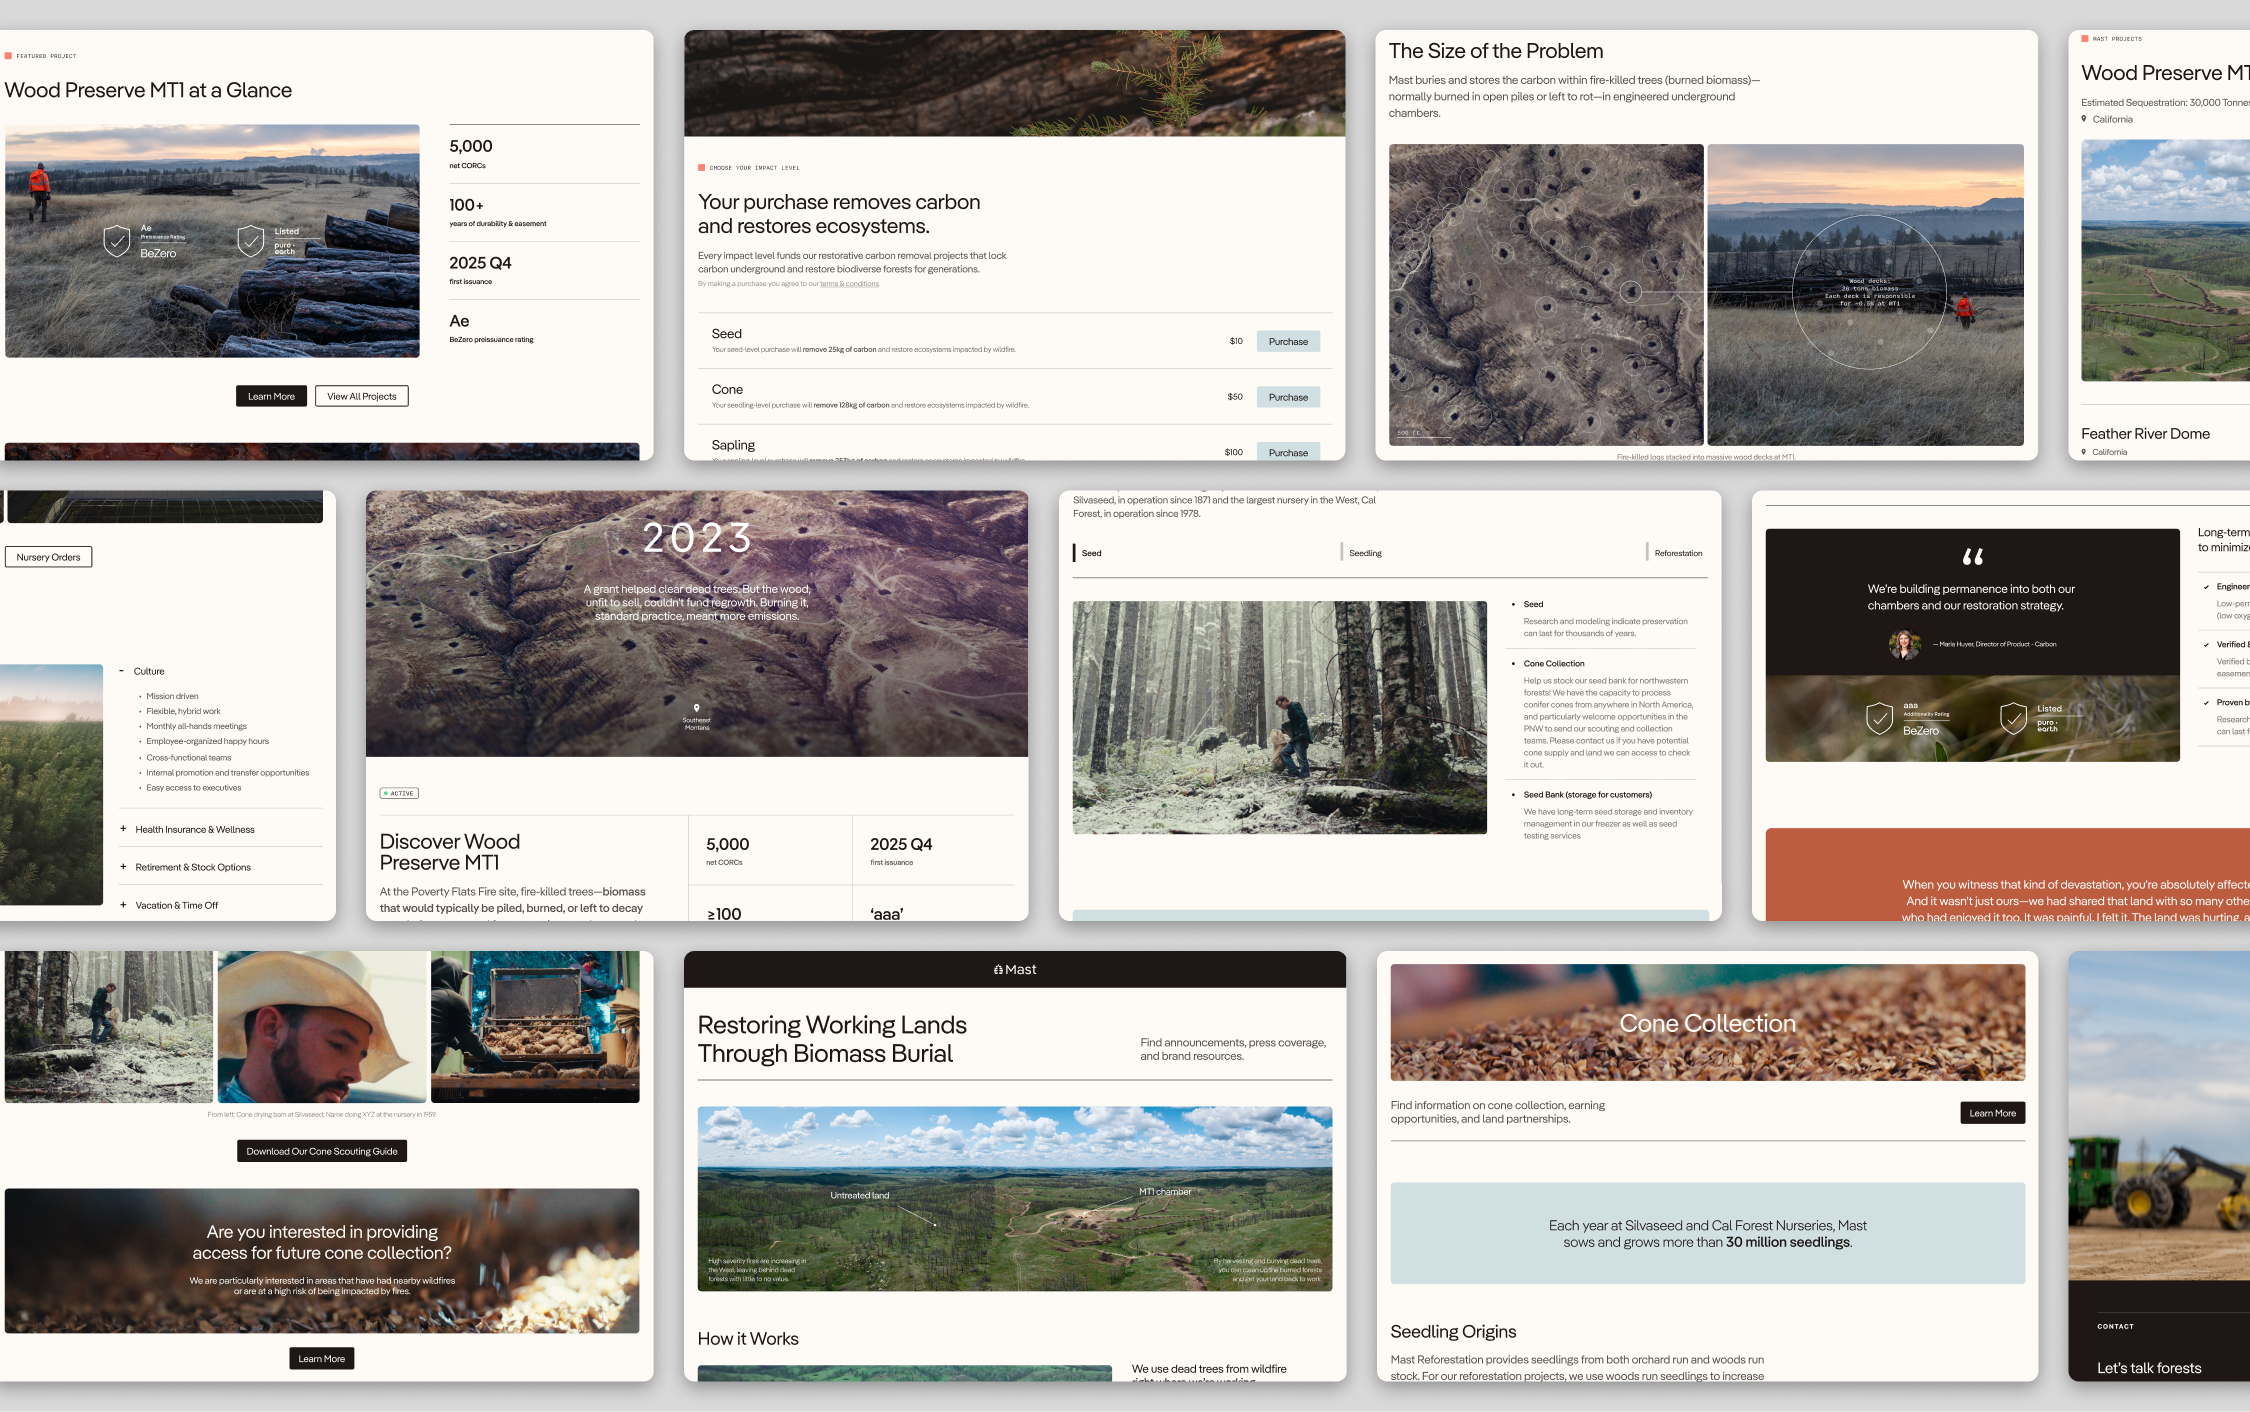The image size is (2250, 1412).
Task: Click the '100+' years of durability stat
Action: 466,205
